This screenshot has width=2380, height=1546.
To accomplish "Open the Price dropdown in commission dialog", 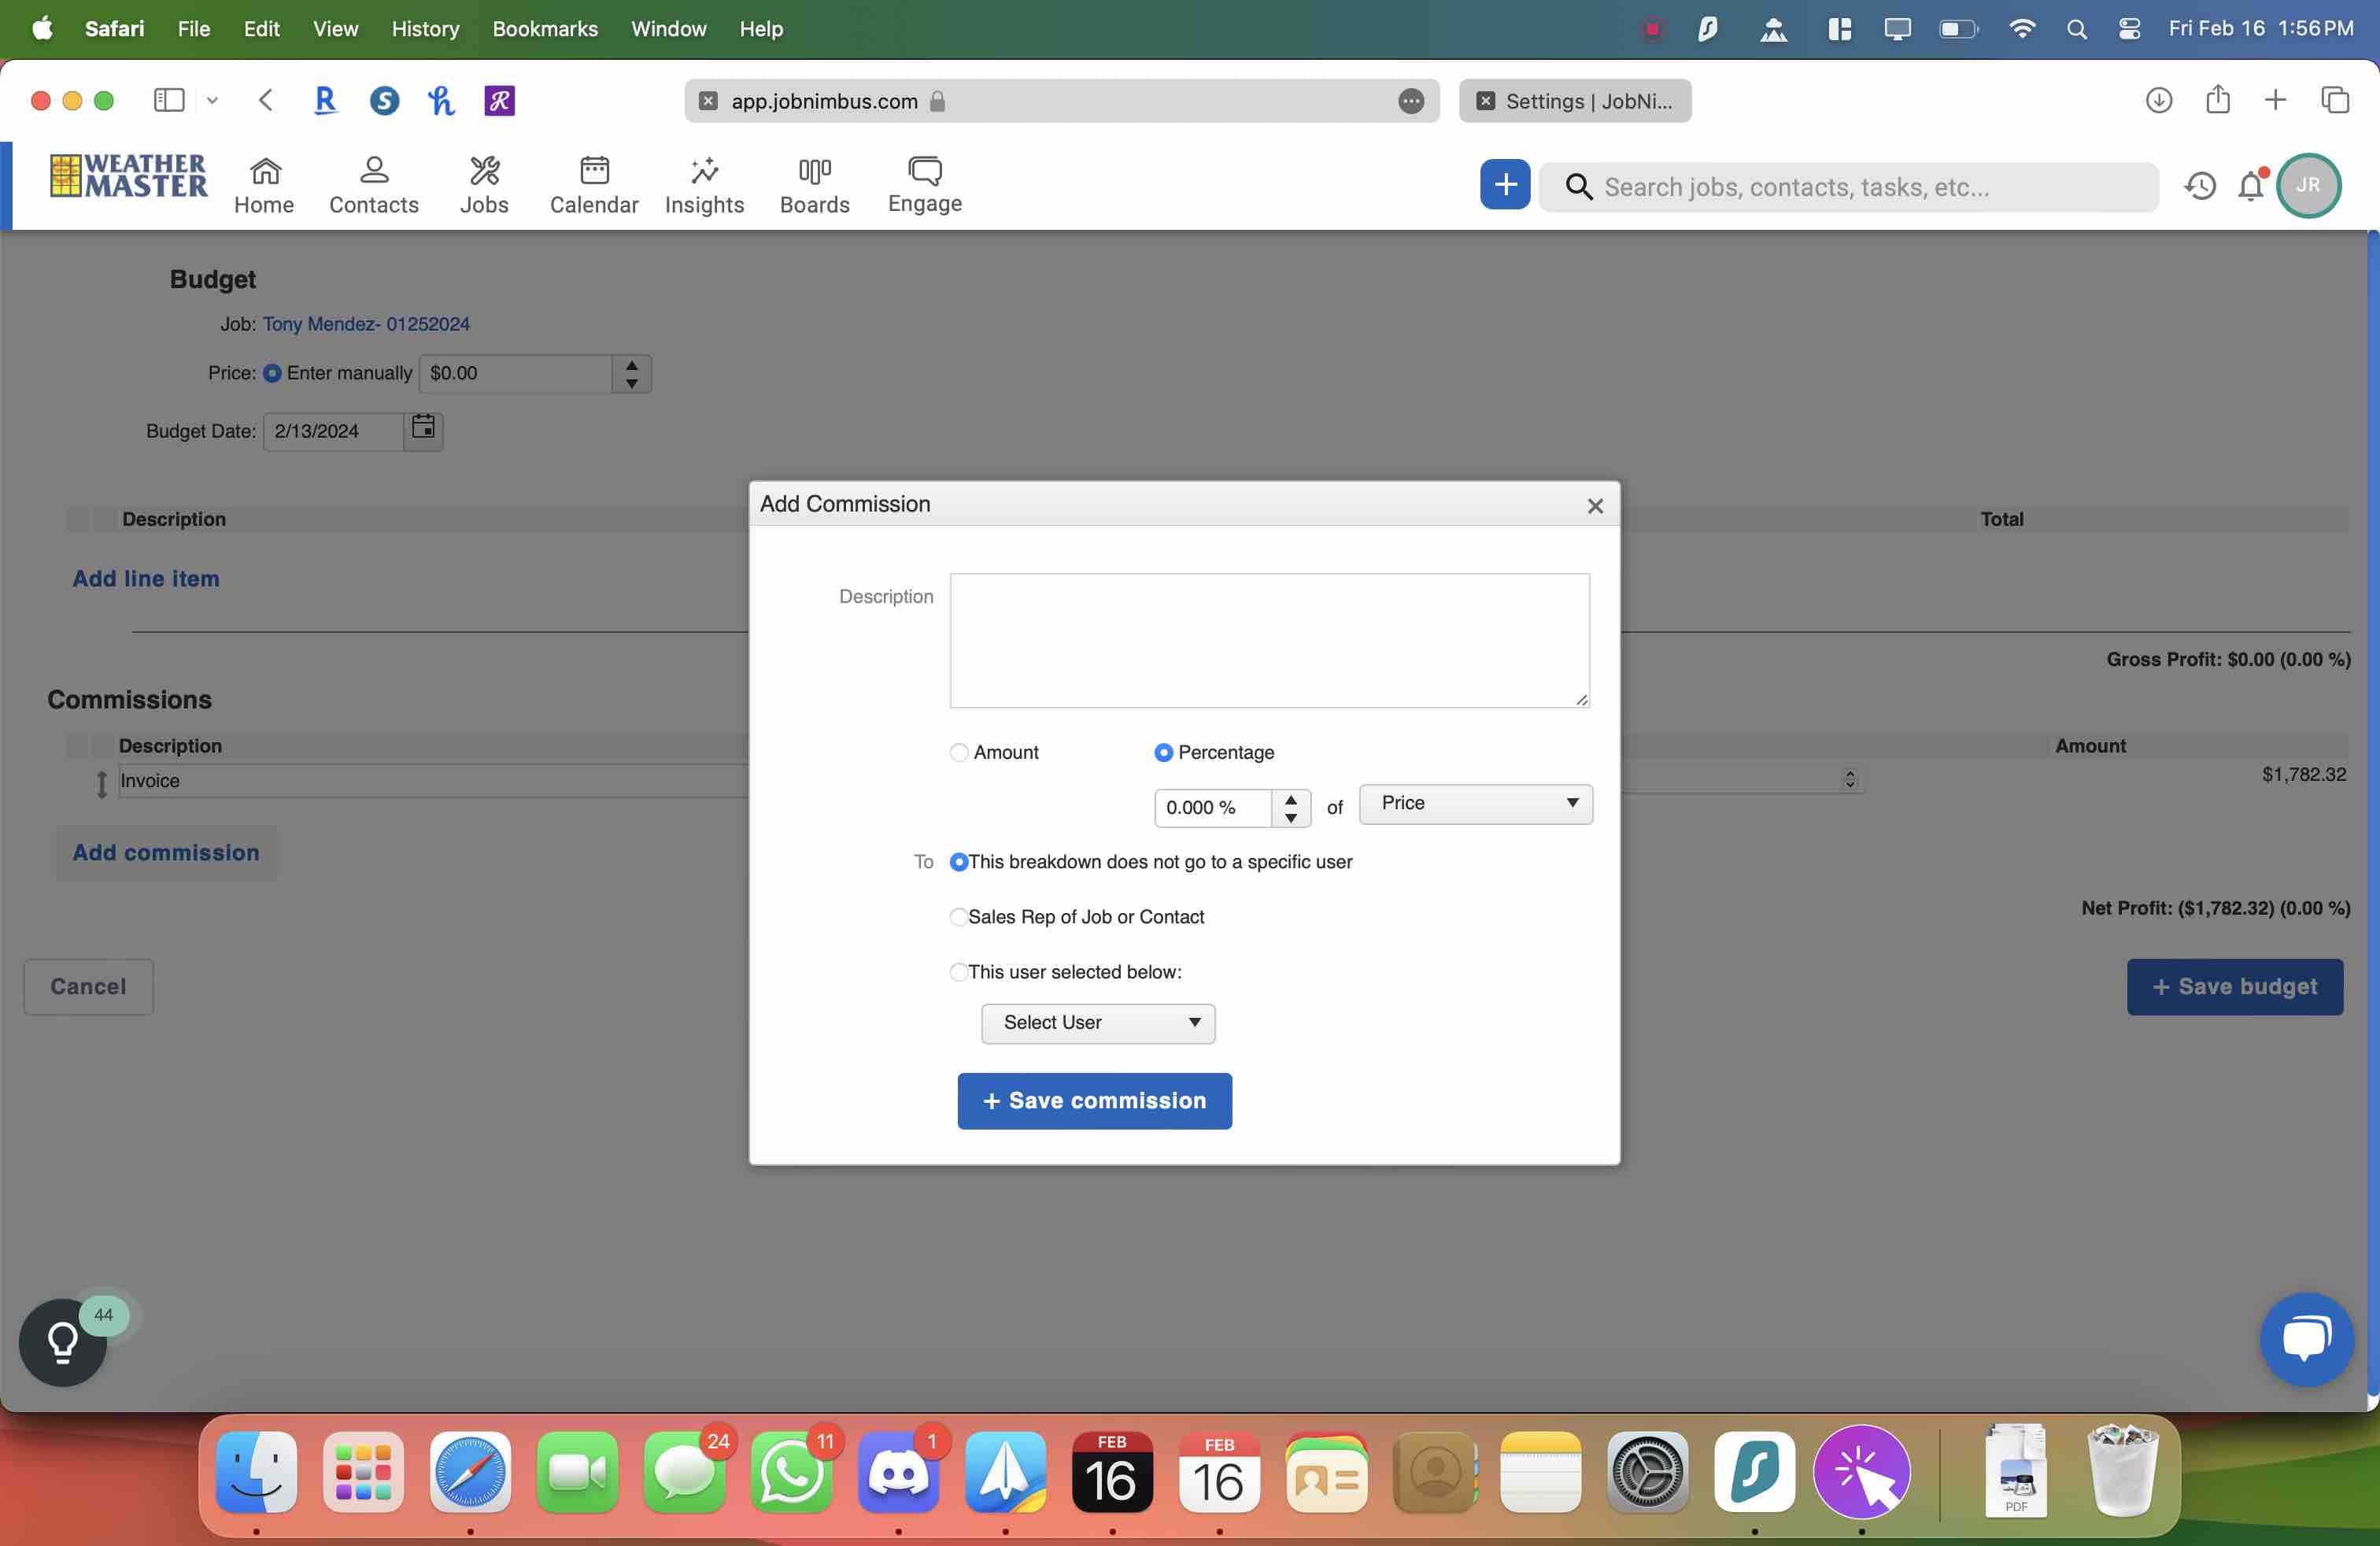I will coord(1474,804).
